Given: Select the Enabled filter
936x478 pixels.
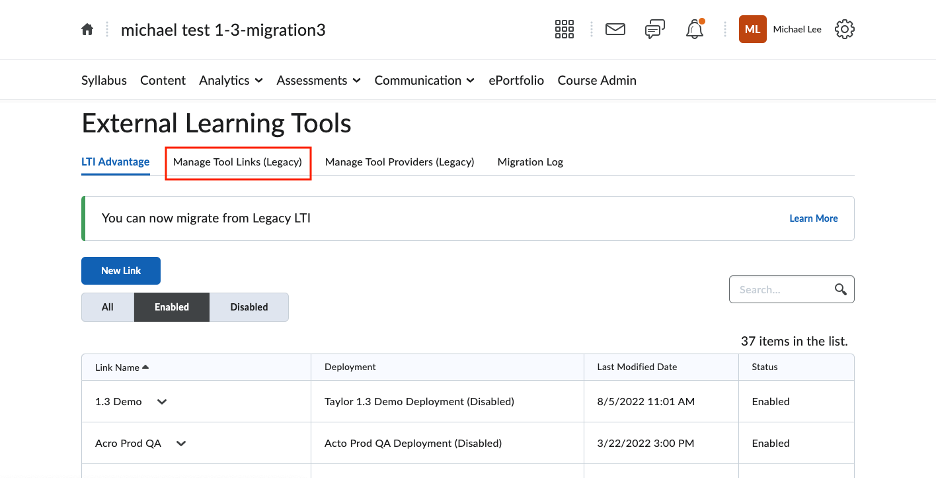Looking at the screenshot, I should point(172,307).
